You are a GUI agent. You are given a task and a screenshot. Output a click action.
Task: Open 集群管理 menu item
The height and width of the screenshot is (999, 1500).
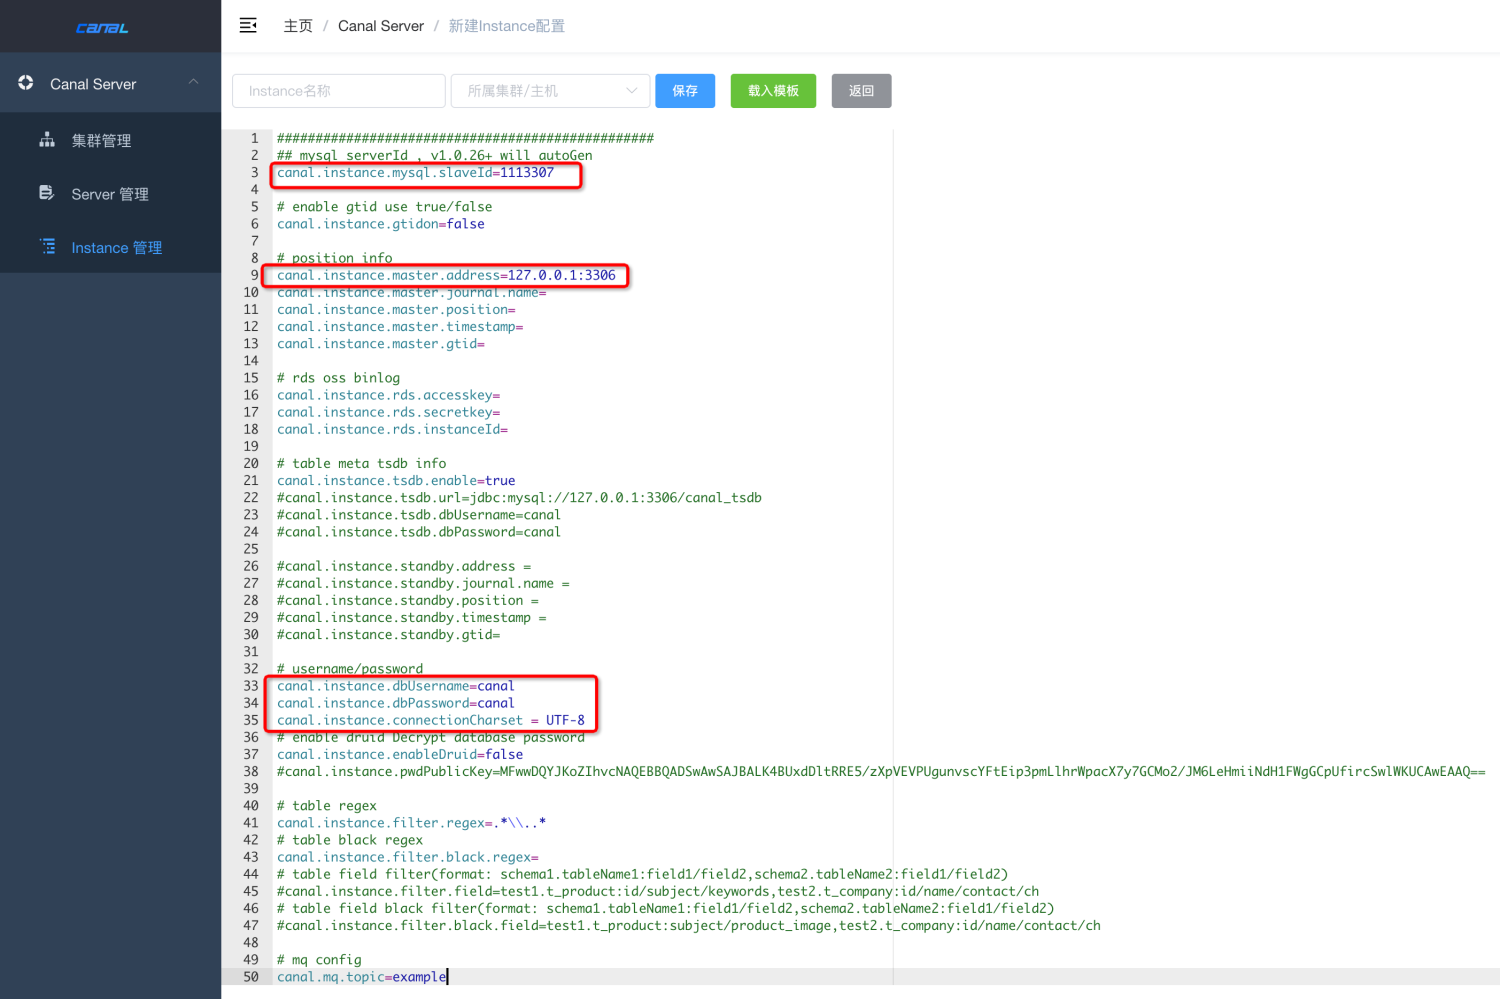point(110,140)
